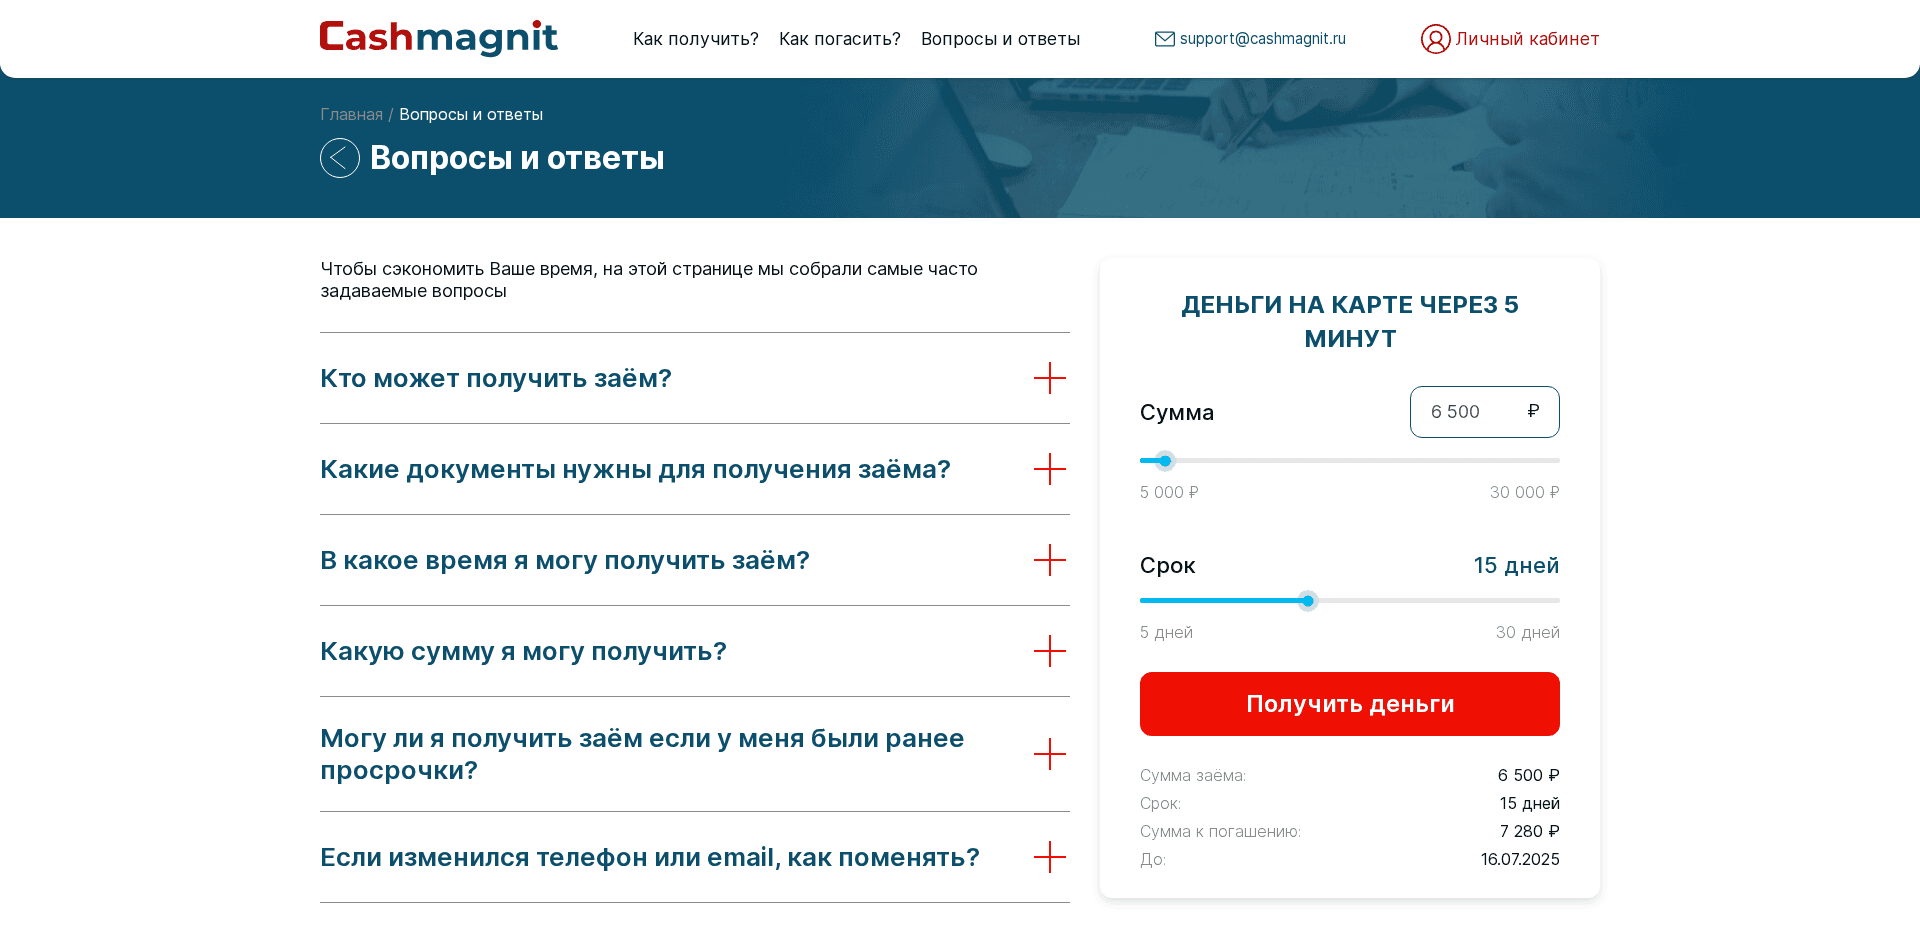Click the Cashmagnit logo
The height and width of the screenshot is (925, 1920).
pyautogui.click(x=438, y=38)
